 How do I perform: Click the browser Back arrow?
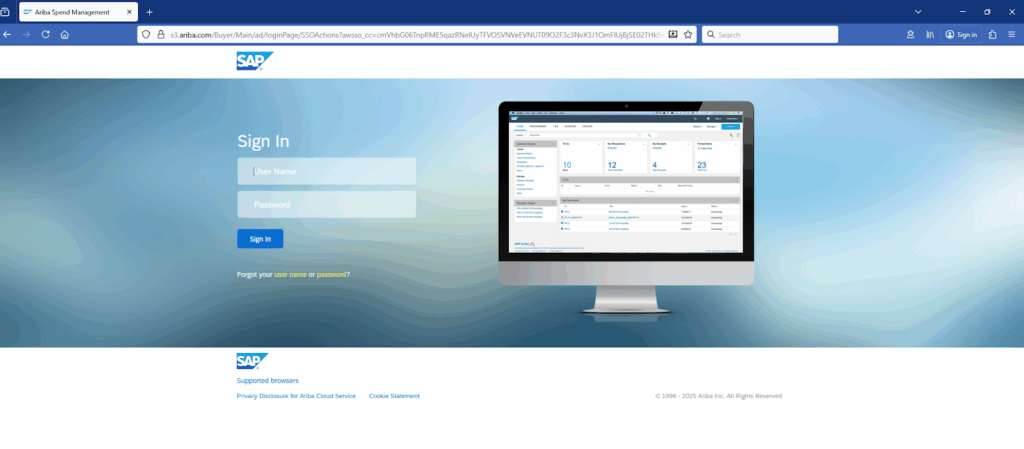8,34
